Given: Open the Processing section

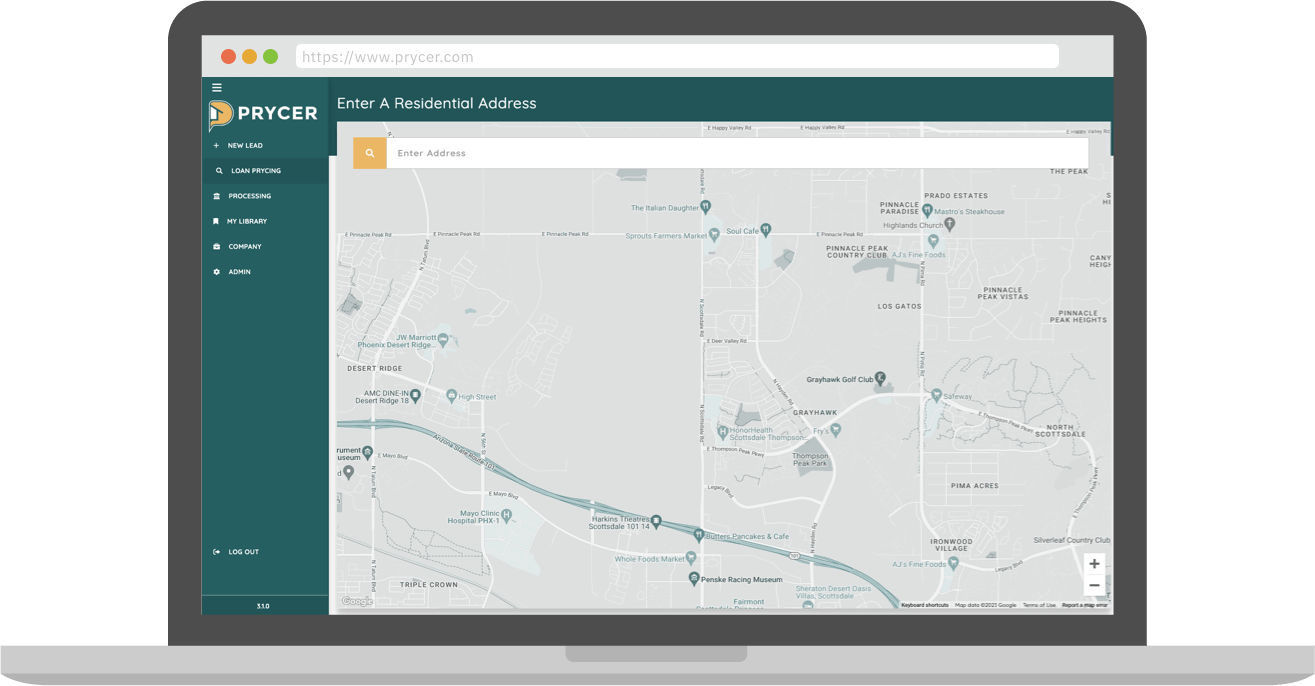Looking at the screenshot, I should (249, 196).
